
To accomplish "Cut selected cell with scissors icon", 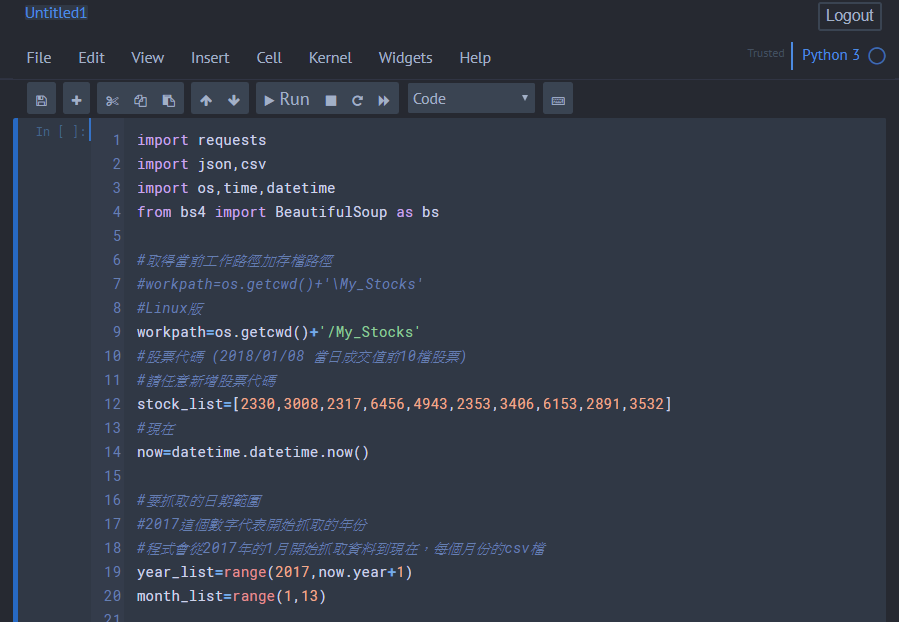I will [112, 99].
